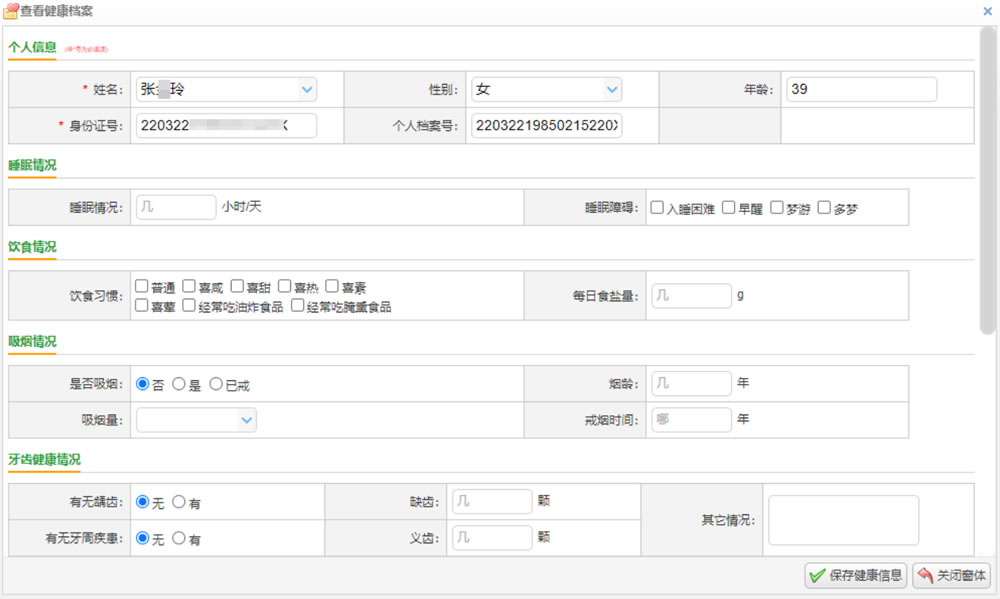The height and width of the screenshot is (599, 1000).
Task: Enable the 喜咸 checkbox
Action: (189, 286)
